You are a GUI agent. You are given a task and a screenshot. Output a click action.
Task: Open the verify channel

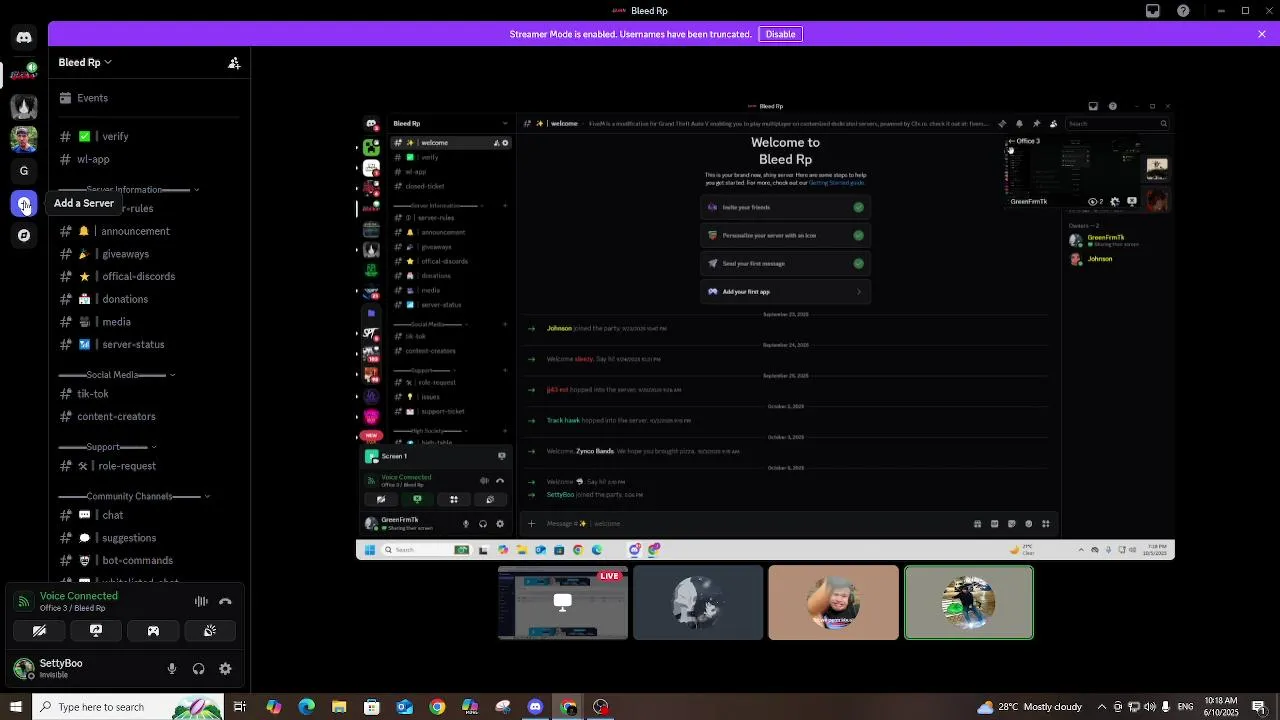(x=150, y=136)
